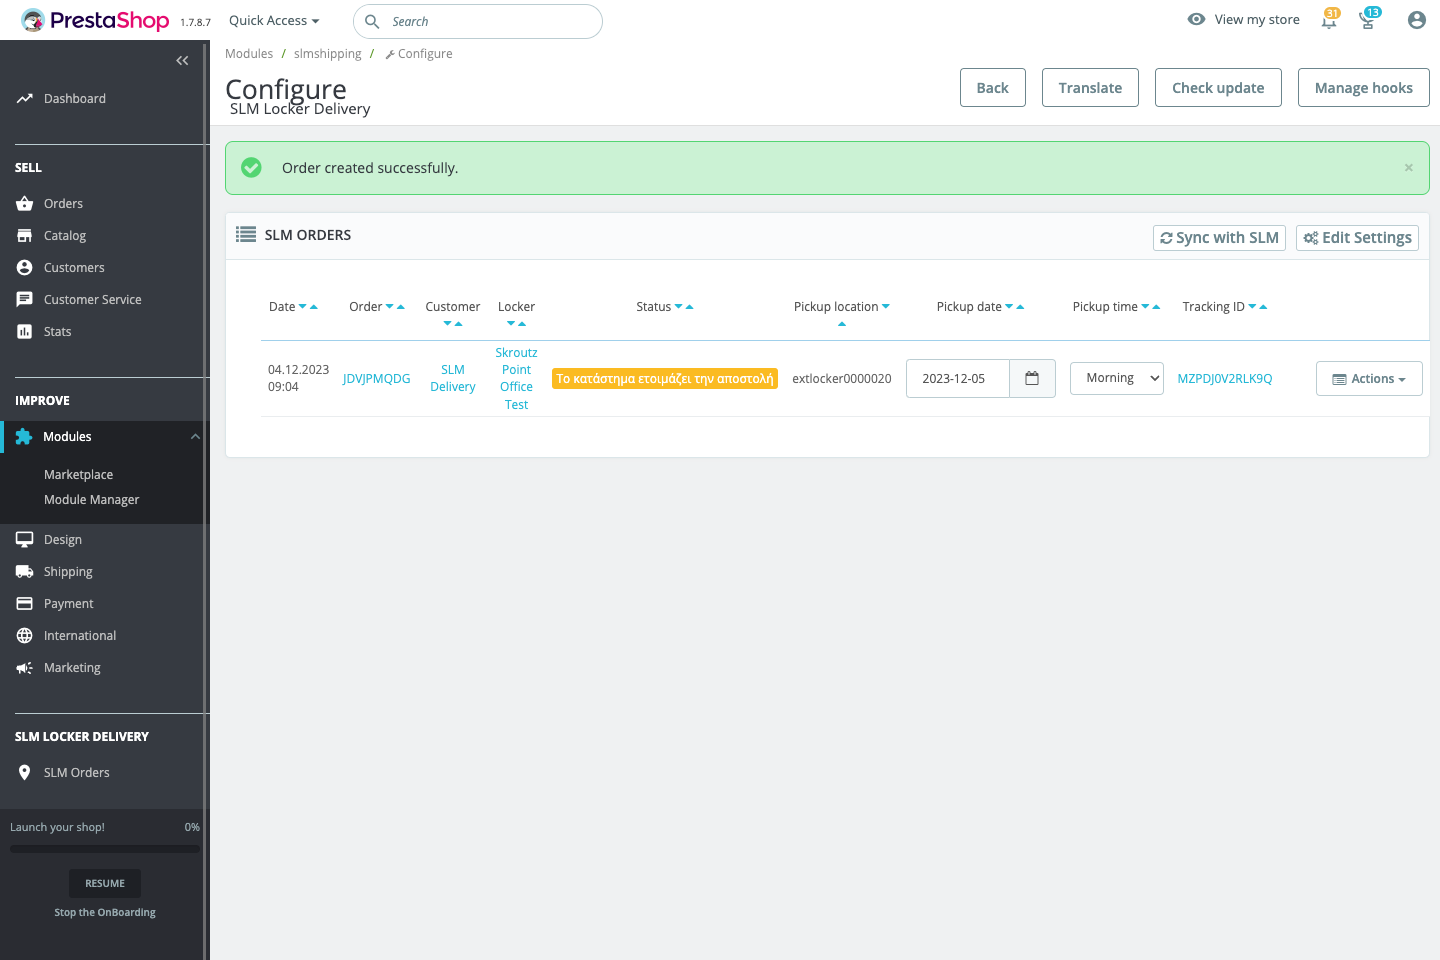Sort Date column descending

(x=303, y=307)
